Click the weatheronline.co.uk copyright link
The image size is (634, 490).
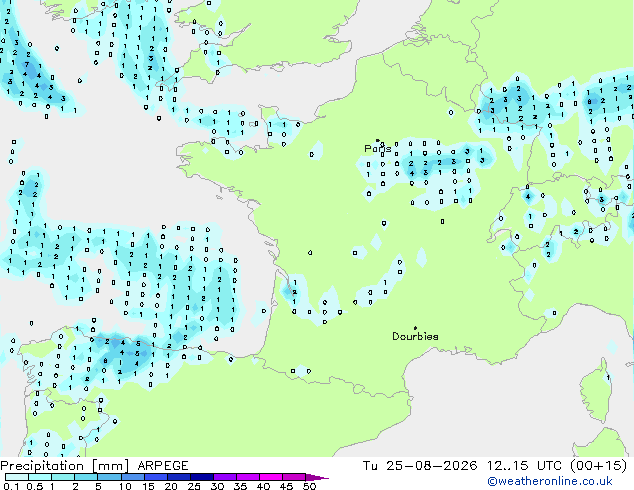point(549,481)
